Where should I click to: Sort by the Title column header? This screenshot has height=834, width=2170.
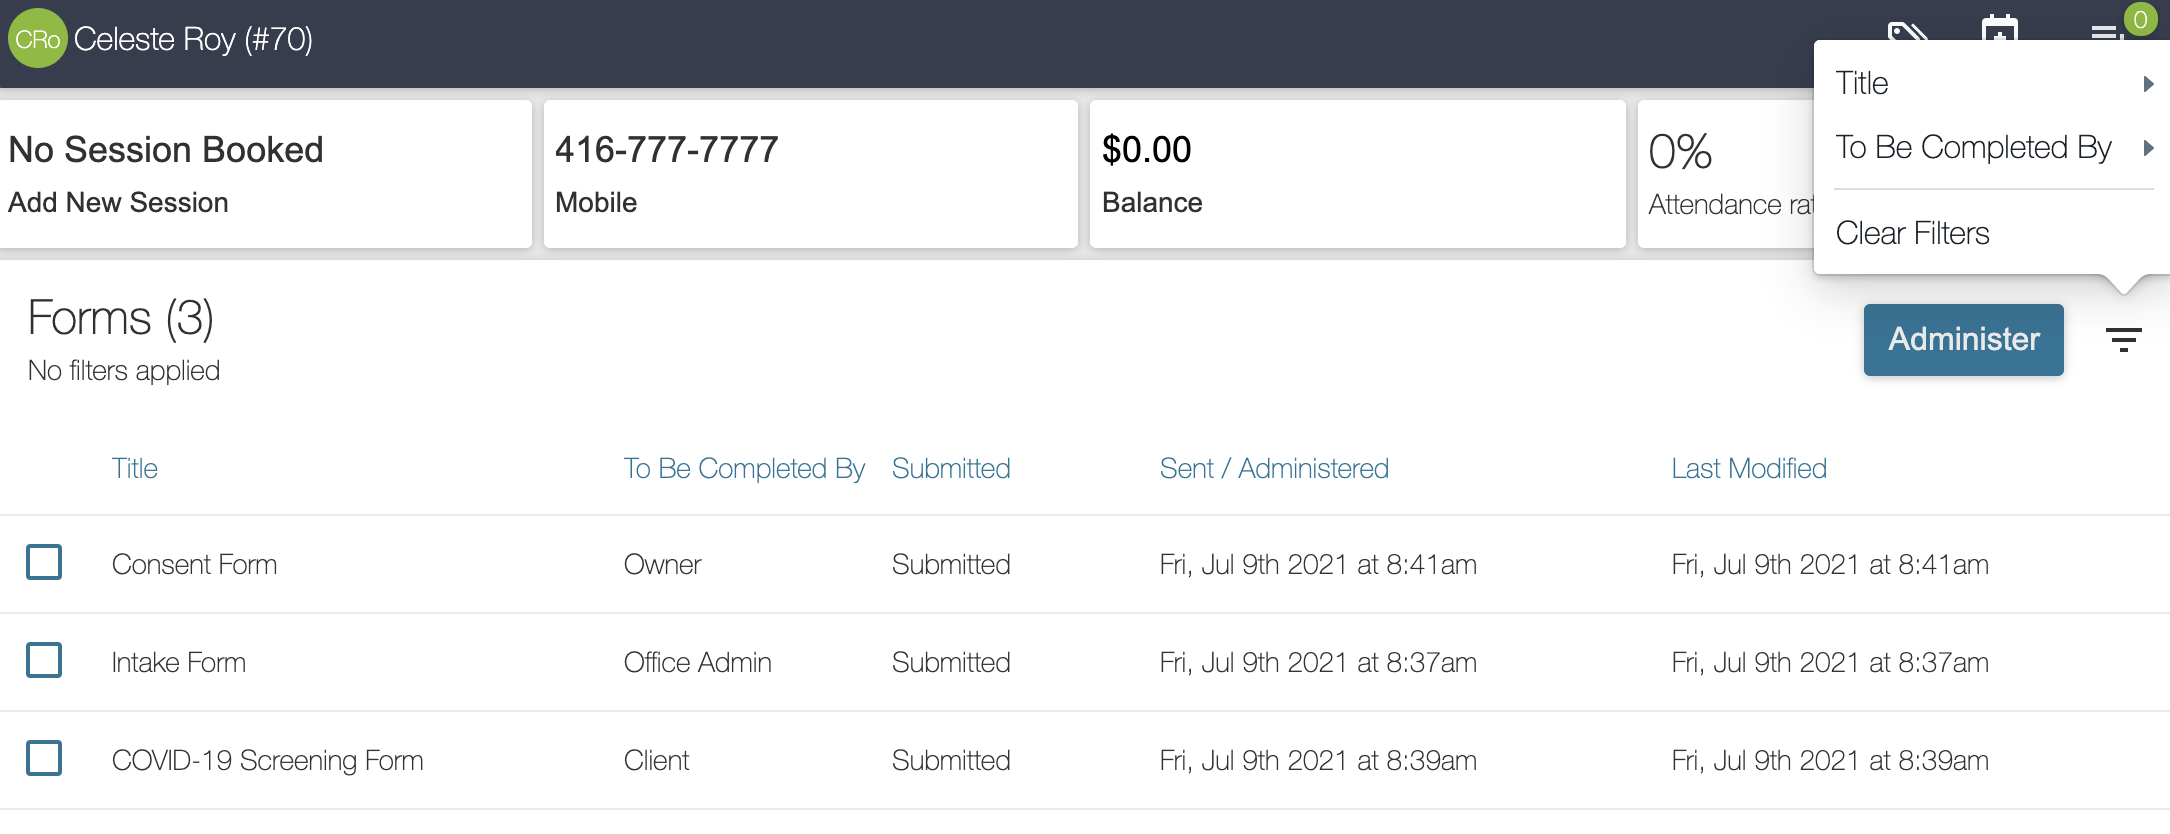pyautogui.click(x=135, y=468)
